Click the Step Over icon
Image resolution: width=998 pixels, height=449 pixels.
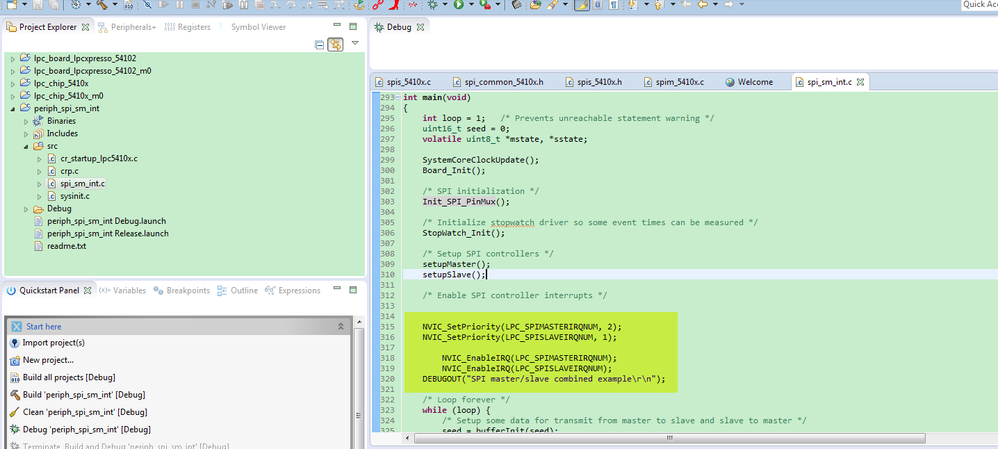pos(291,4)
